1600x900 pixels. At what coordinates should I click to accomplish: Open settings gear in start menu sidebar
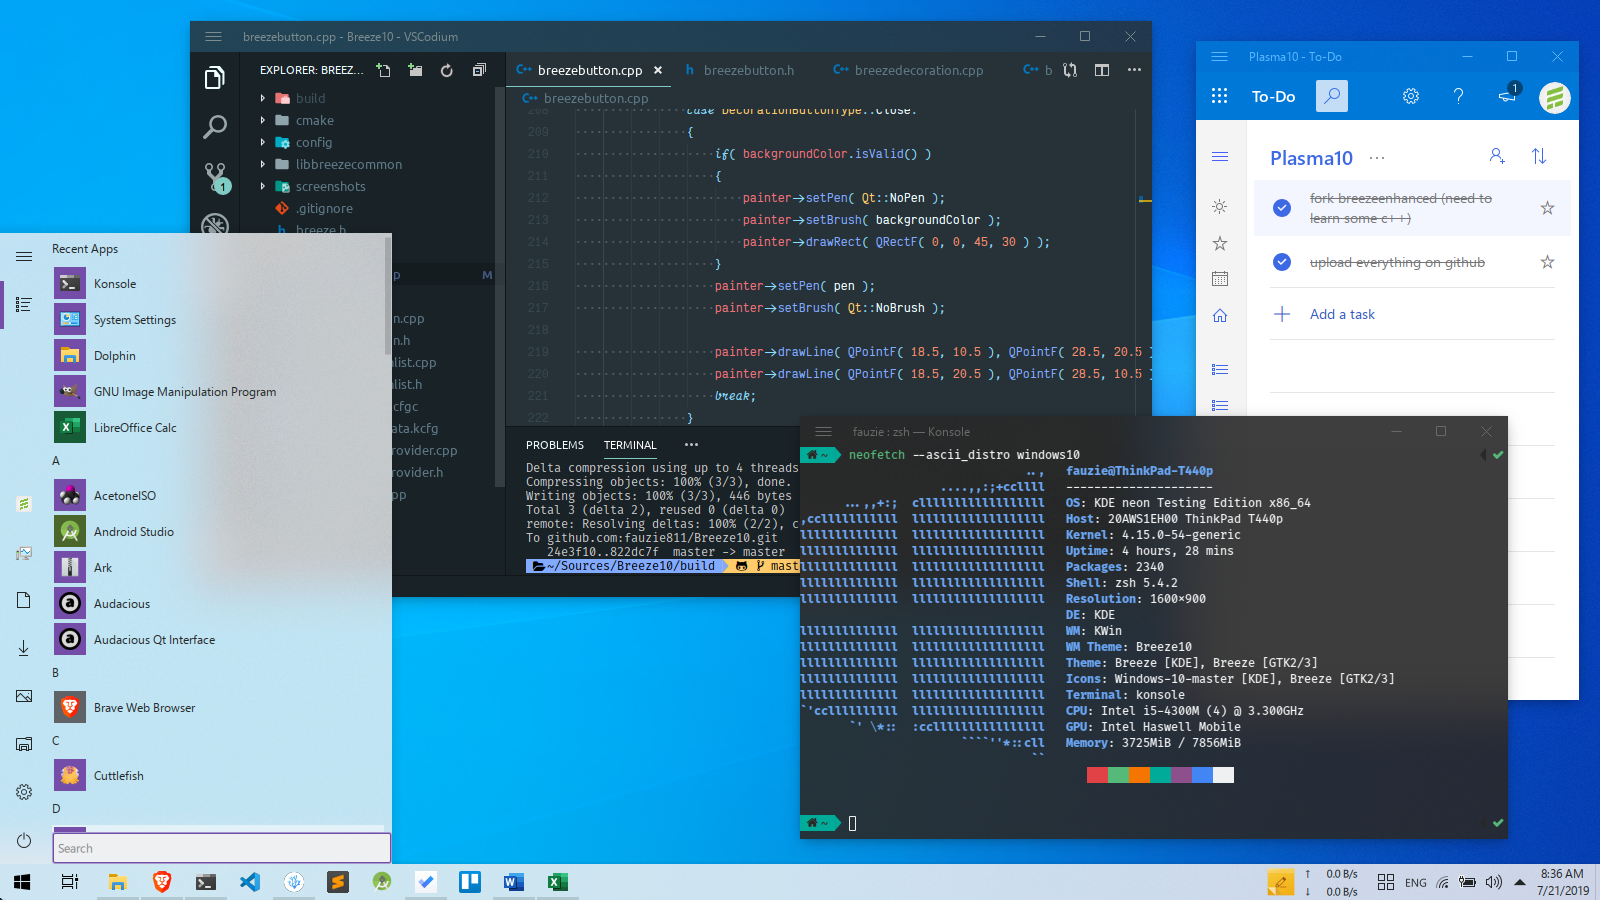[x=24, y=792]
